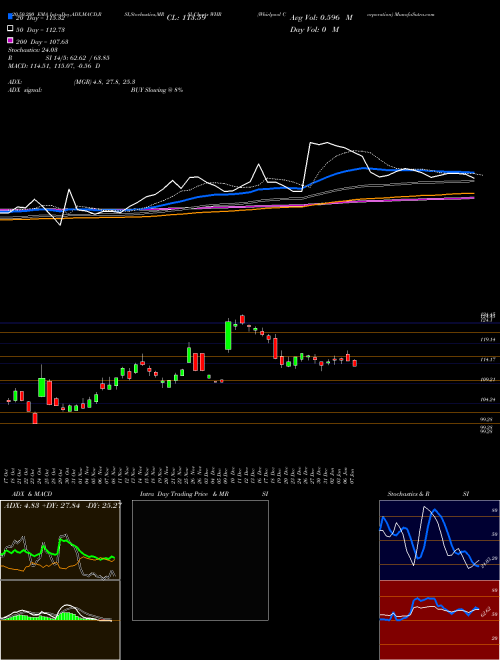Select the '200 Day = 107.63' legend text

pyautogui.click(x=42, y=42)
